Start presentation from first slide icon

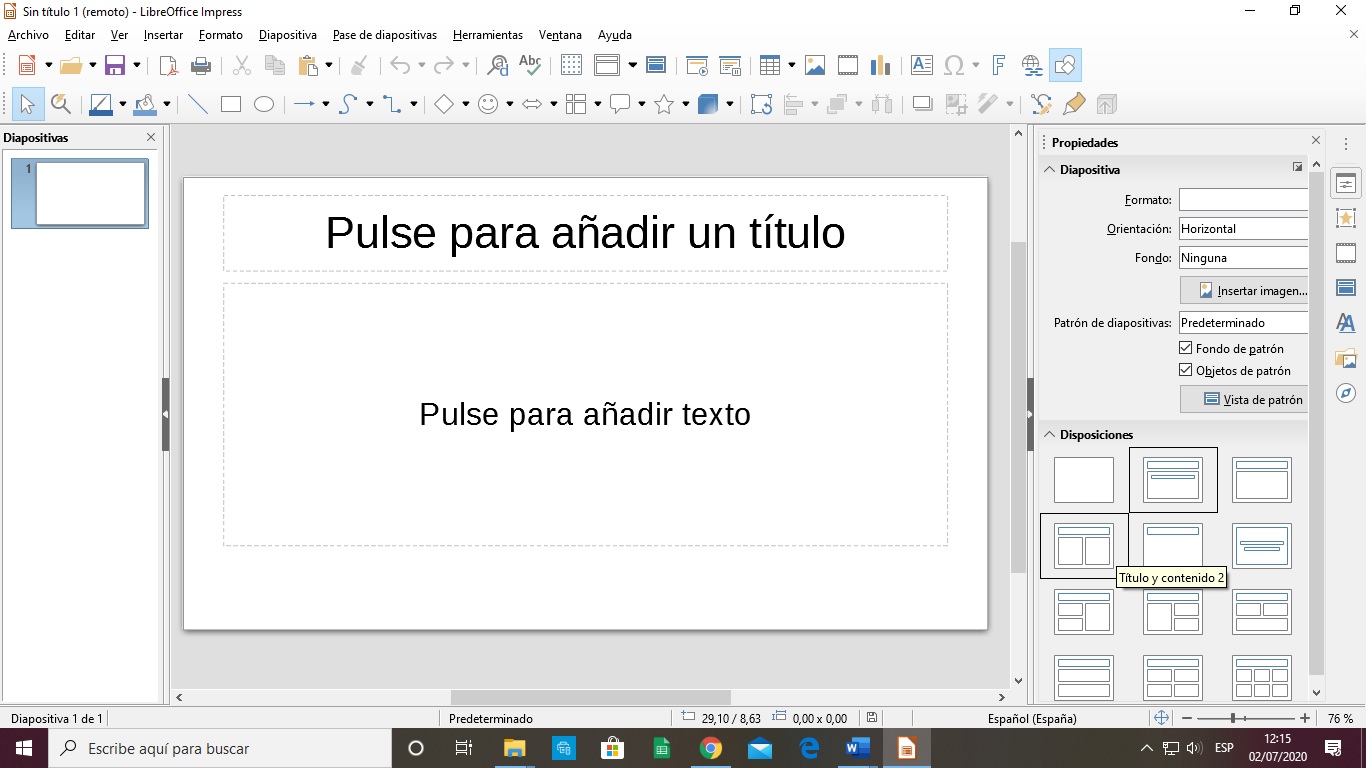697,66
